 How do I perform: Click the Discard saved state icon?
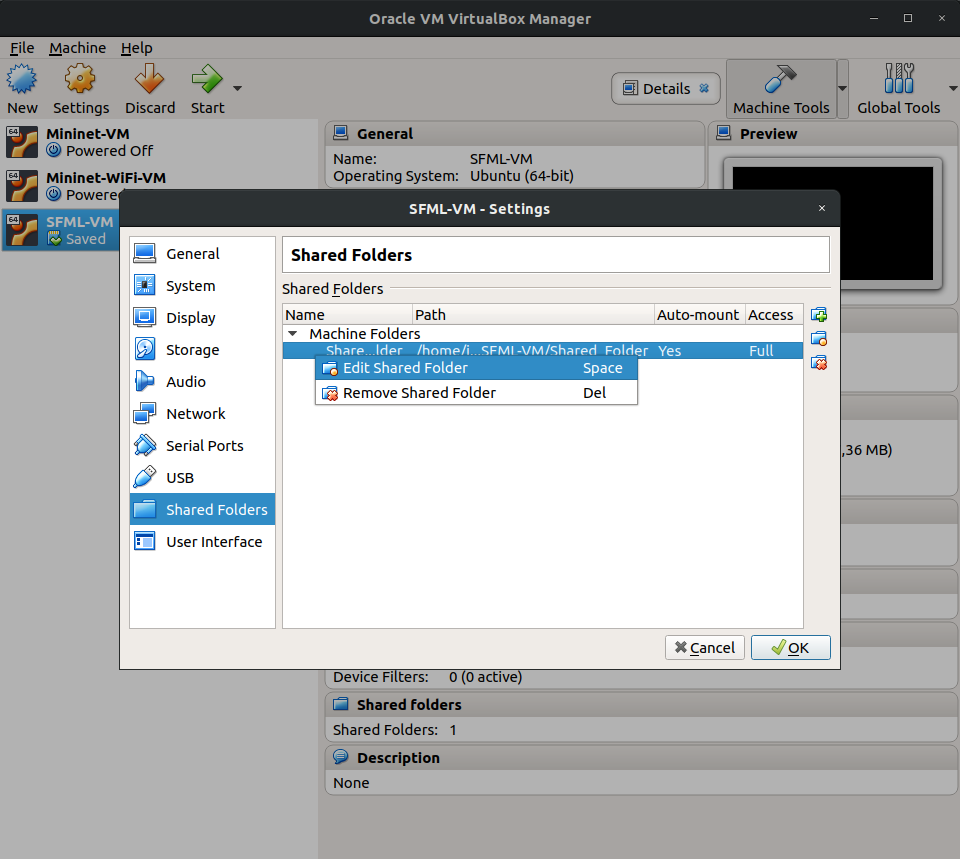149,80
